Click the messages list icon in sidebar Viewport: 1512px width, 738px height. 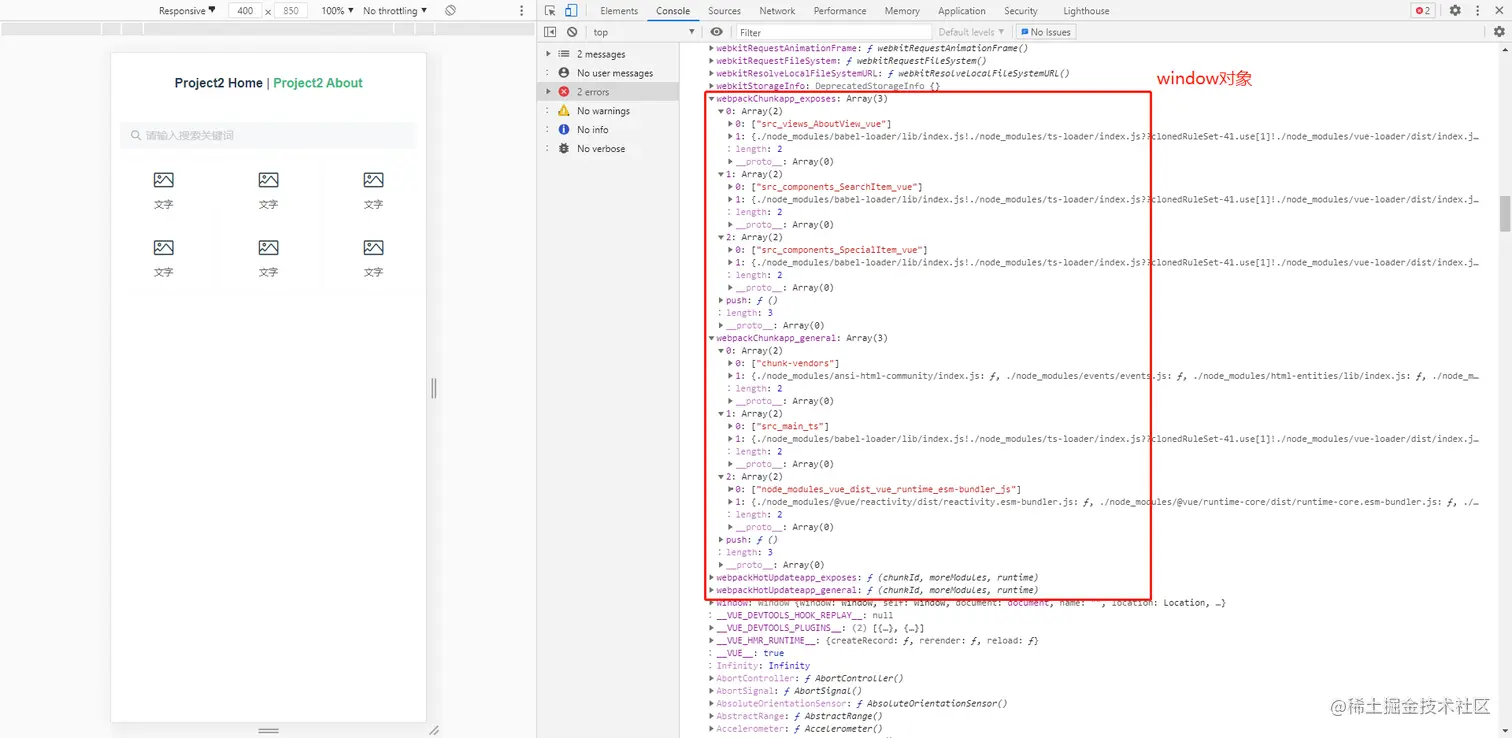[x=564, y=54]
